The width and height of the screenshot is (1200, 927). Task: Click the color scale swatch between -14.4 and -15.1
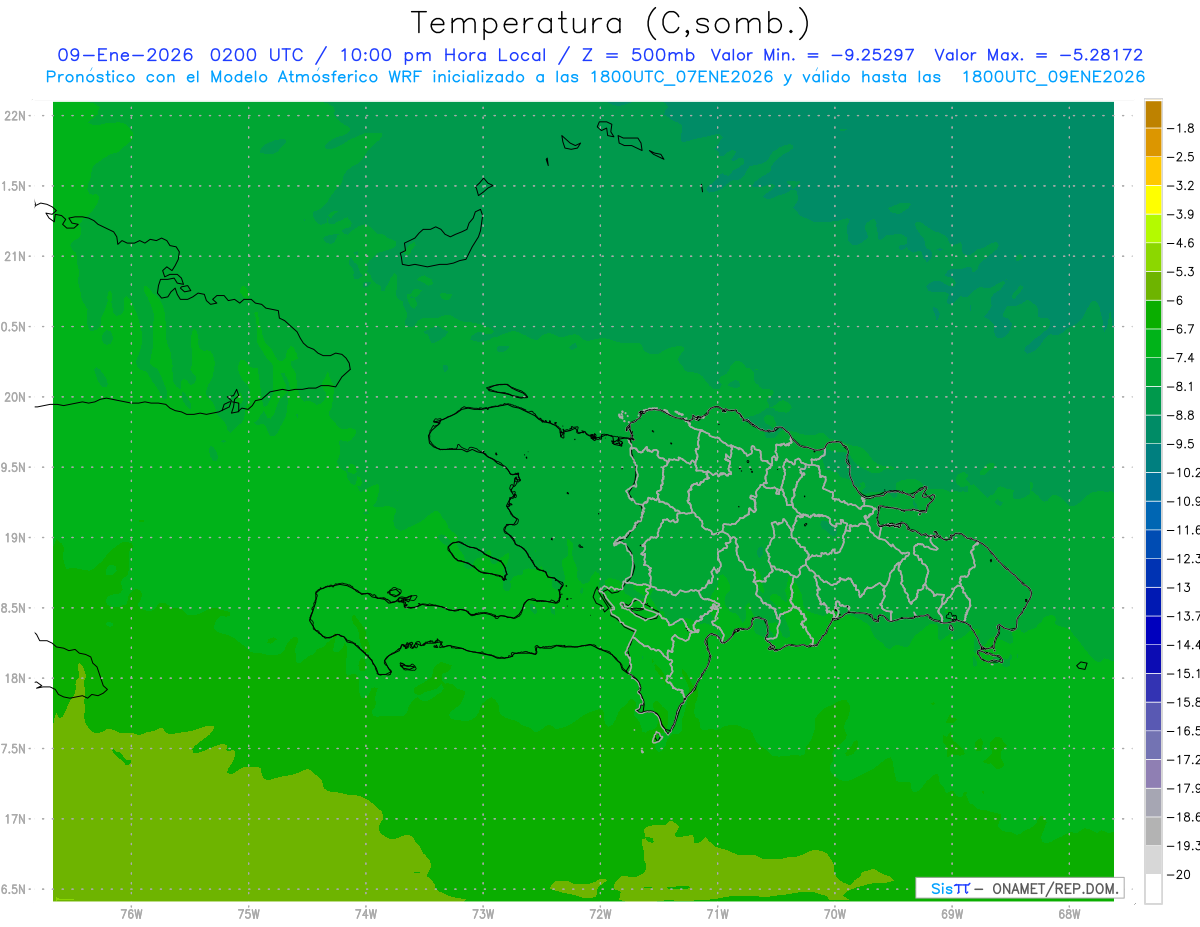1153,659
